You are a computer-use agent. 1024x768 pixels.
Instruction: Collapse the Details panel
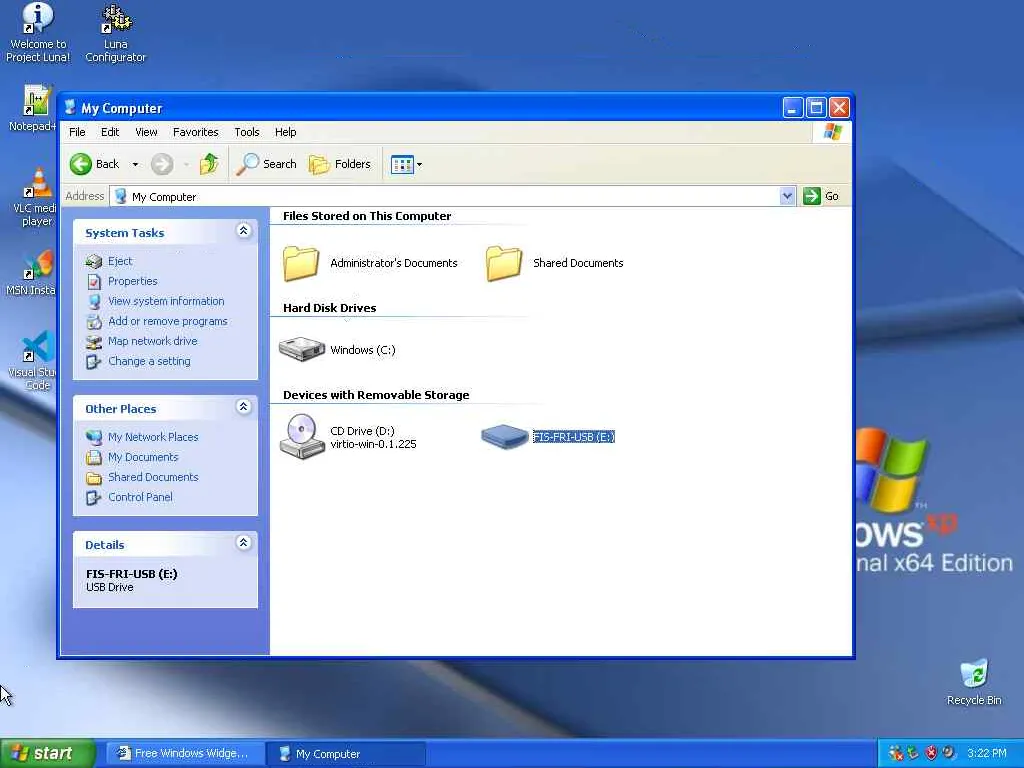[x=244, y=543]
